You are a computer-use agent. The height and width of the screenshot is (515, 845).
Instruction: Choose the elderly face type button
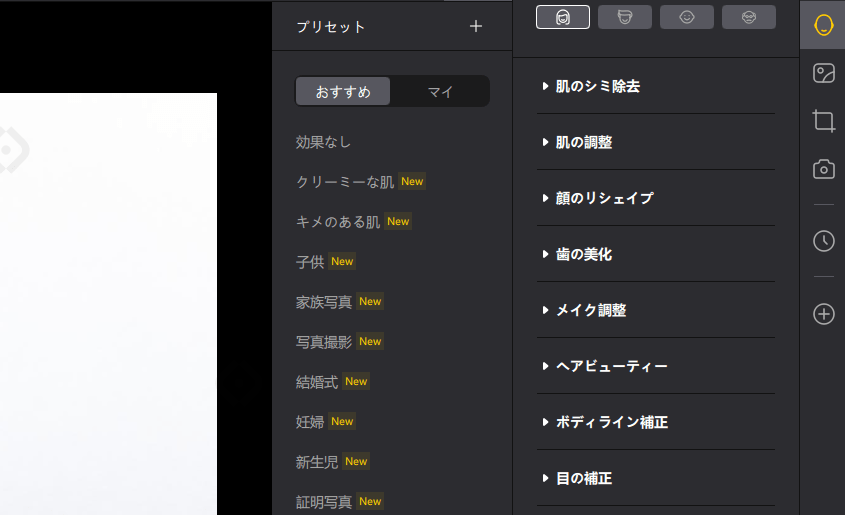coord(749,17)
